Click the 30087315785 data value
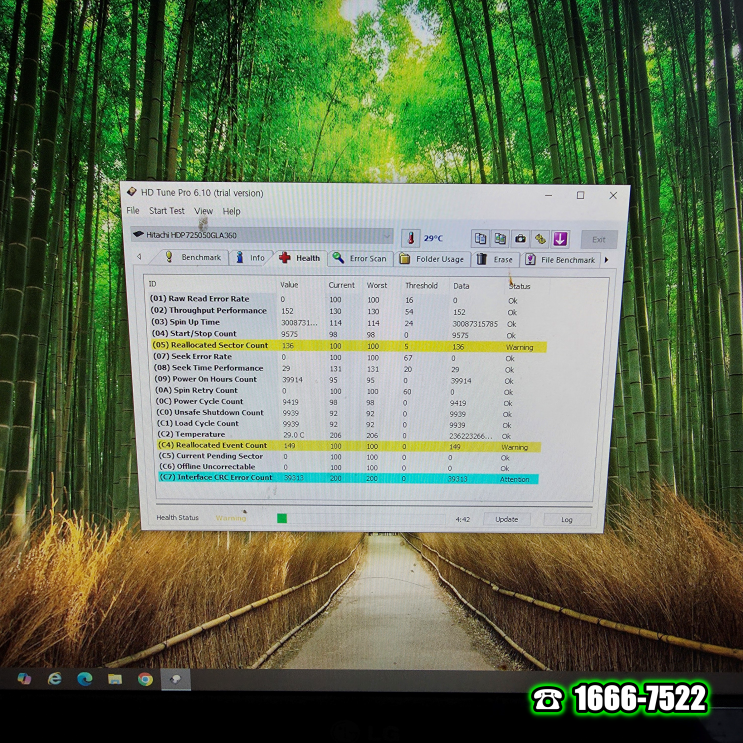This screenshot has width=743, height=743. pos(475,324)
